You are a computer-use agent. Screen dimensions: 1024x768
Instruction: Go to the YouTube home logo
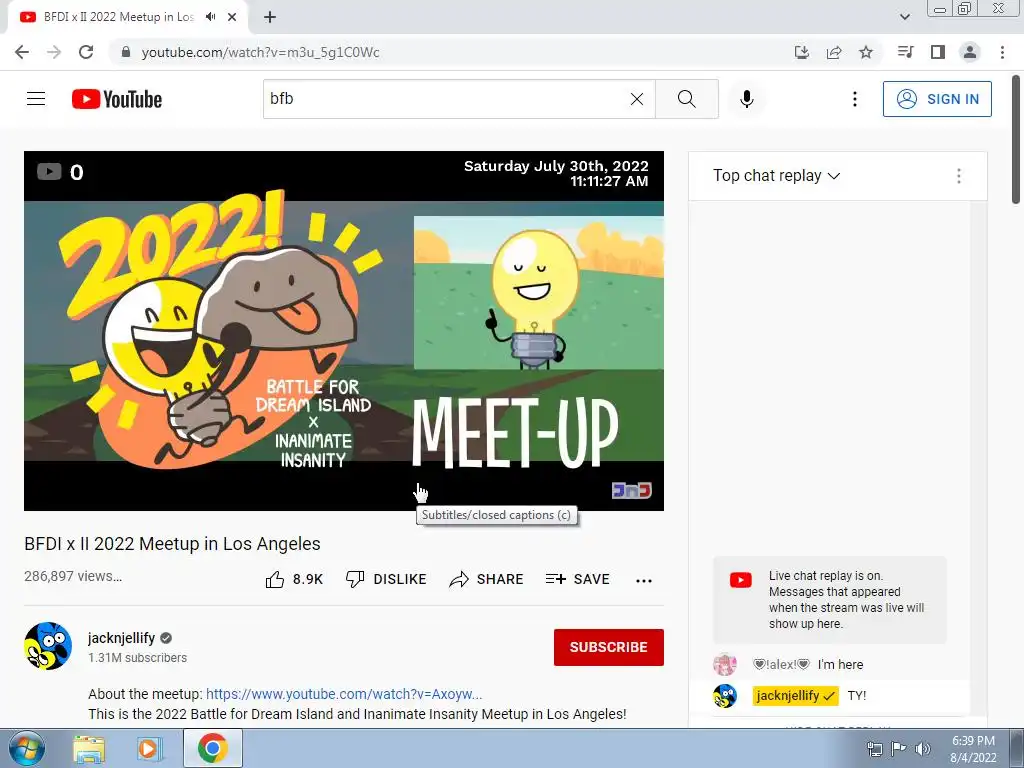(x=117, y=99)
